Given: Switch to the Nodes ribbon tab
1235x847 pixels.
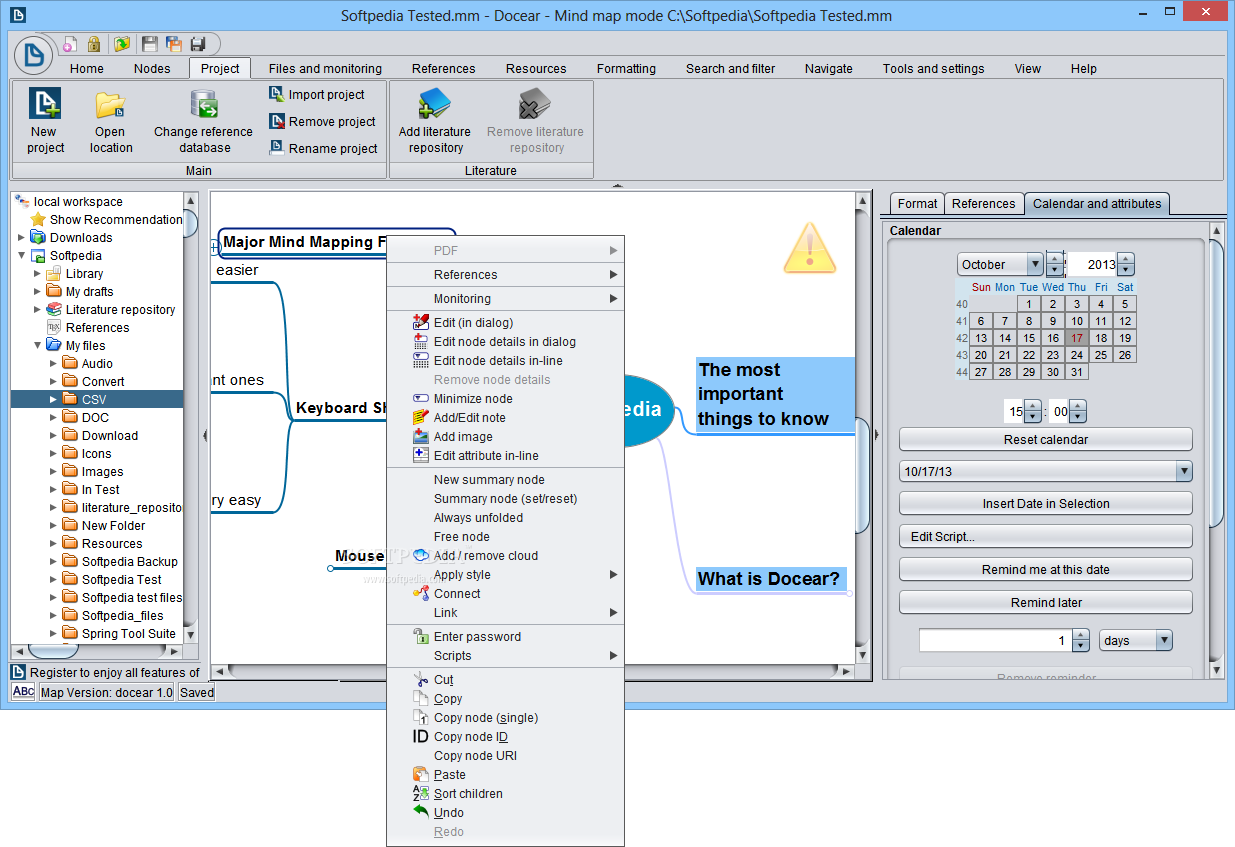Looking at the screenshot, I should coord(152,68).
